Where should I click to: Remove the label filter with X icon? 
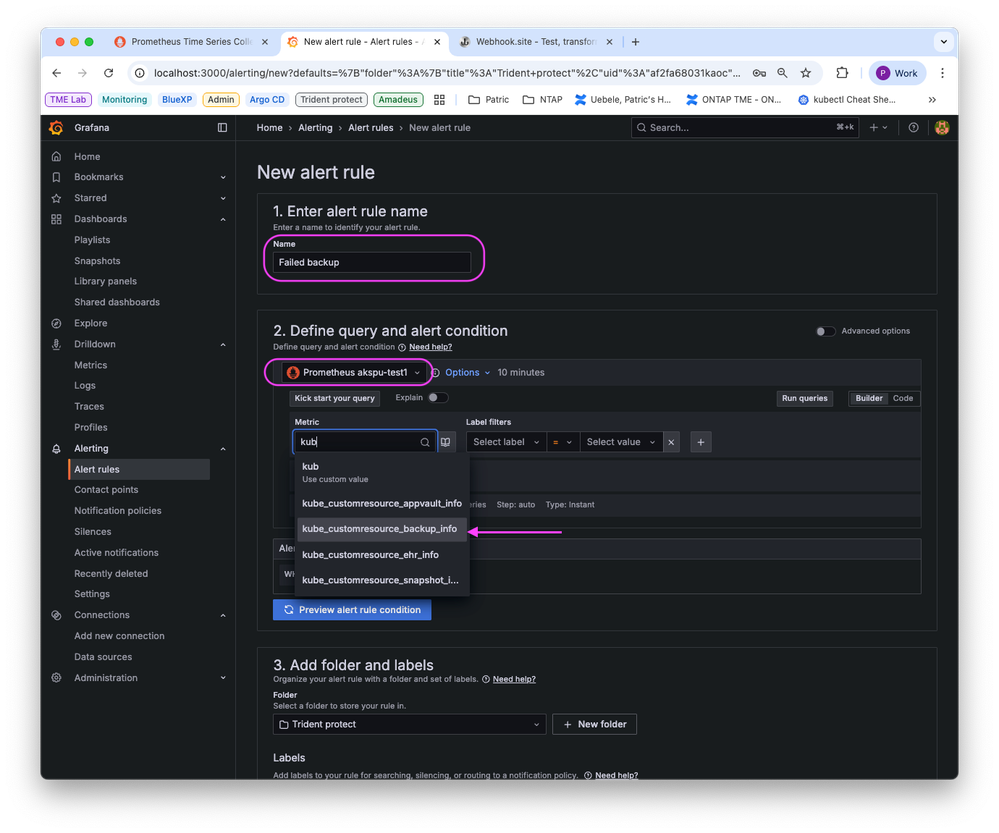click(x=672, y=442)
